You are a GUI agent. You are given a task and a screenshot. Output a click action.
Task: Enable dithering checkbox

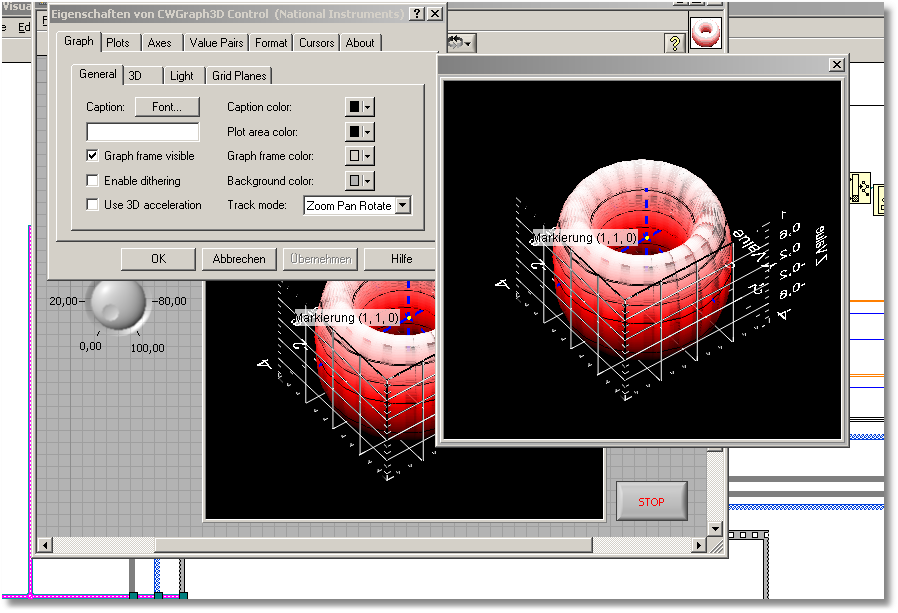[92, 180]
